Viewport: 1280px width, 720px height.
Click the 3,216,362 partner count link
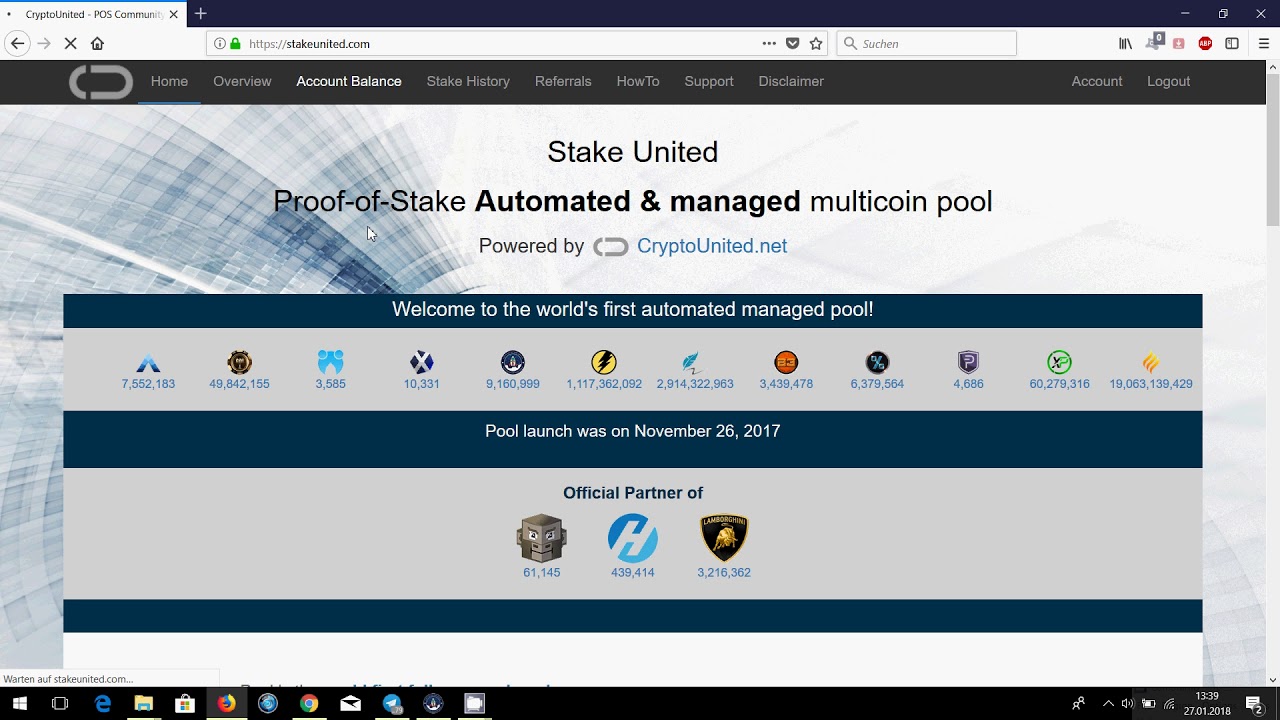click(724, 573)
